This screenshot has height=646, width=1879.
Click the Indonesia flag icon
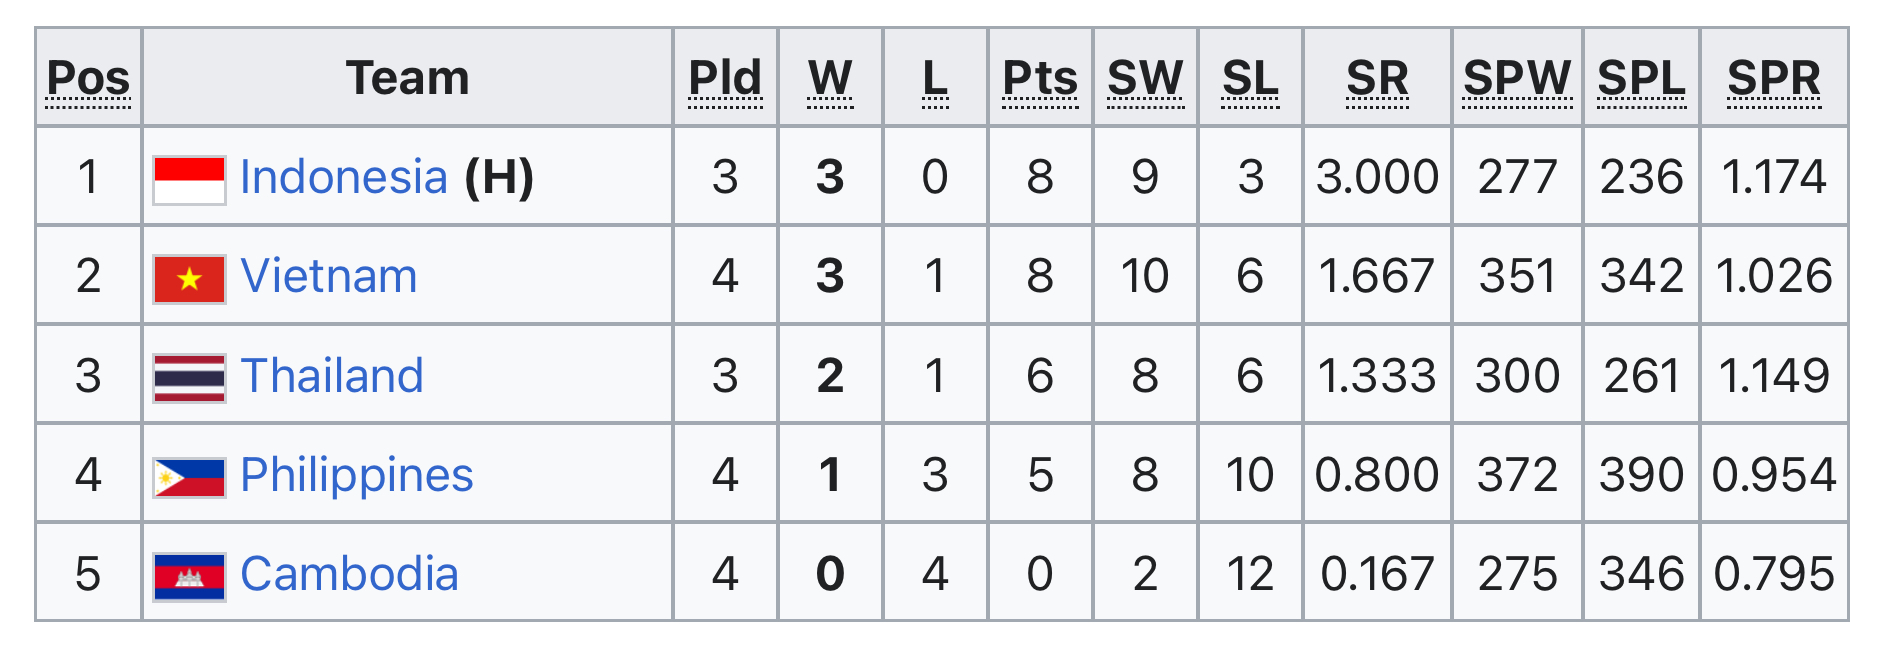[x=189, y=180]
